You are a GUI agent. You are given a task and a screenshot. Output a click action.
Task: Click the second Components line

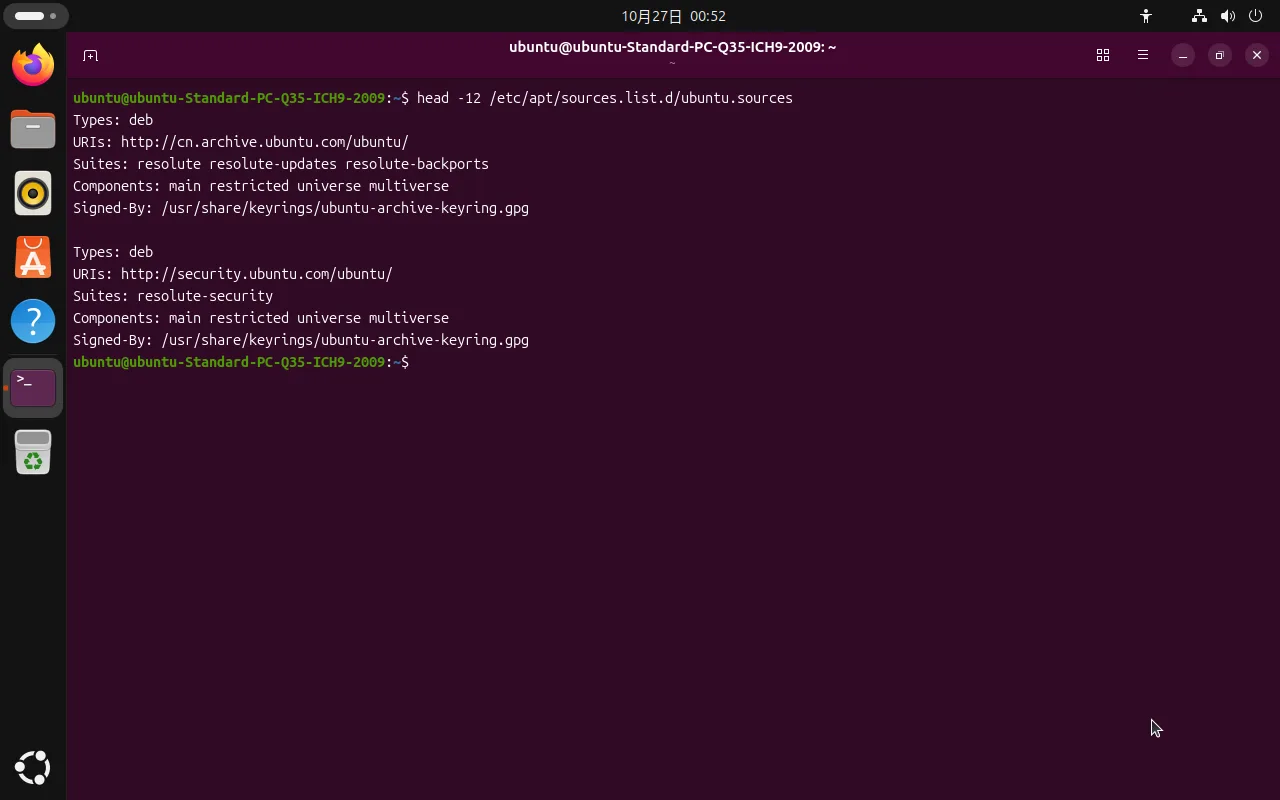coord(261,318)
